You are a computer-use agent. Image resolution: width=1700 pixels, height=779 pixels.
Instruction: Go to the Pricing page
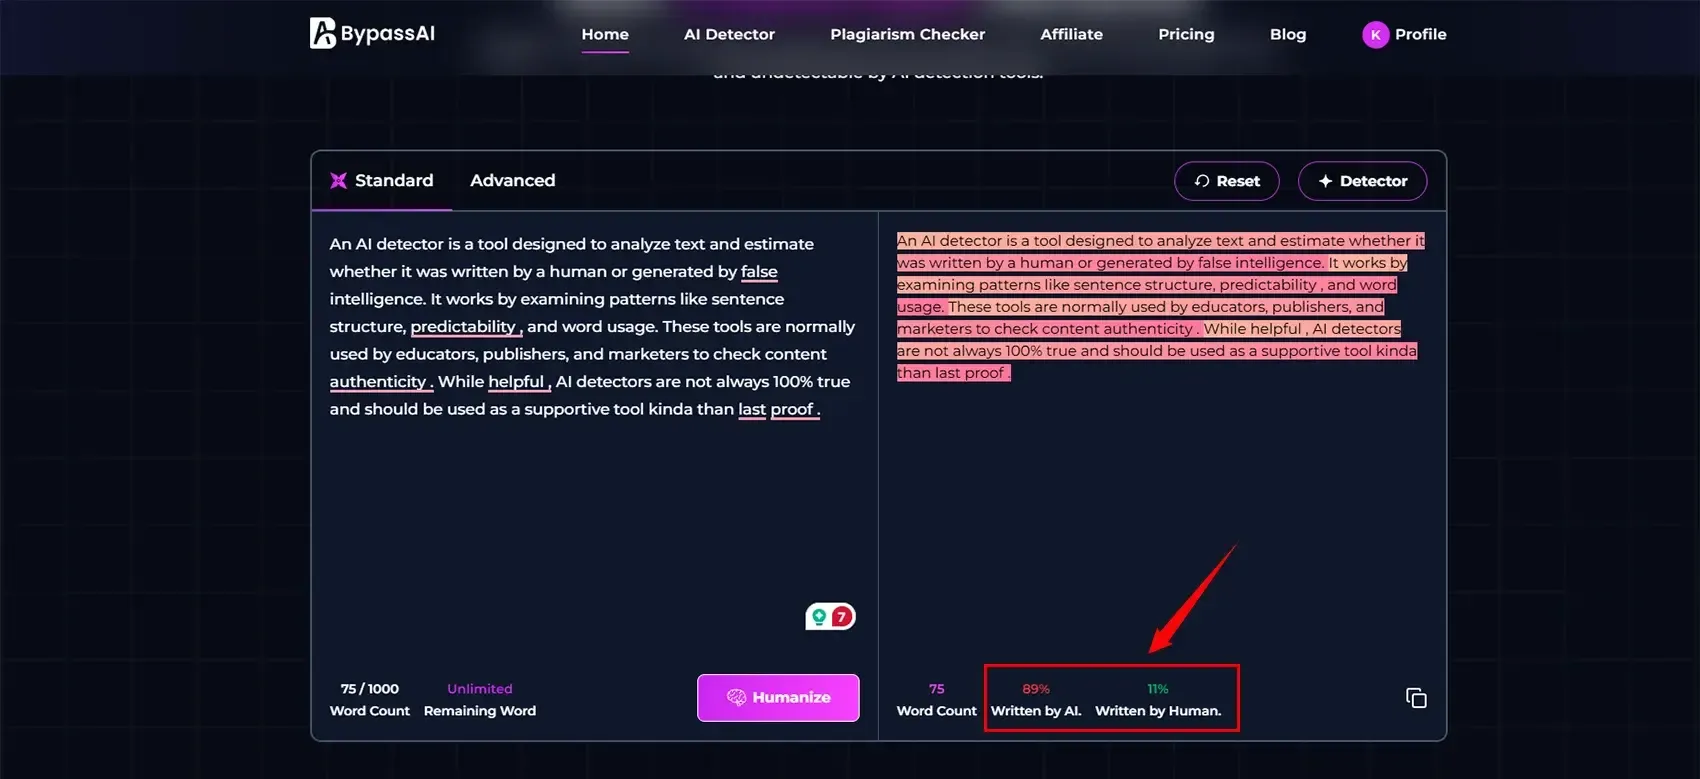tap(1186, 34)
